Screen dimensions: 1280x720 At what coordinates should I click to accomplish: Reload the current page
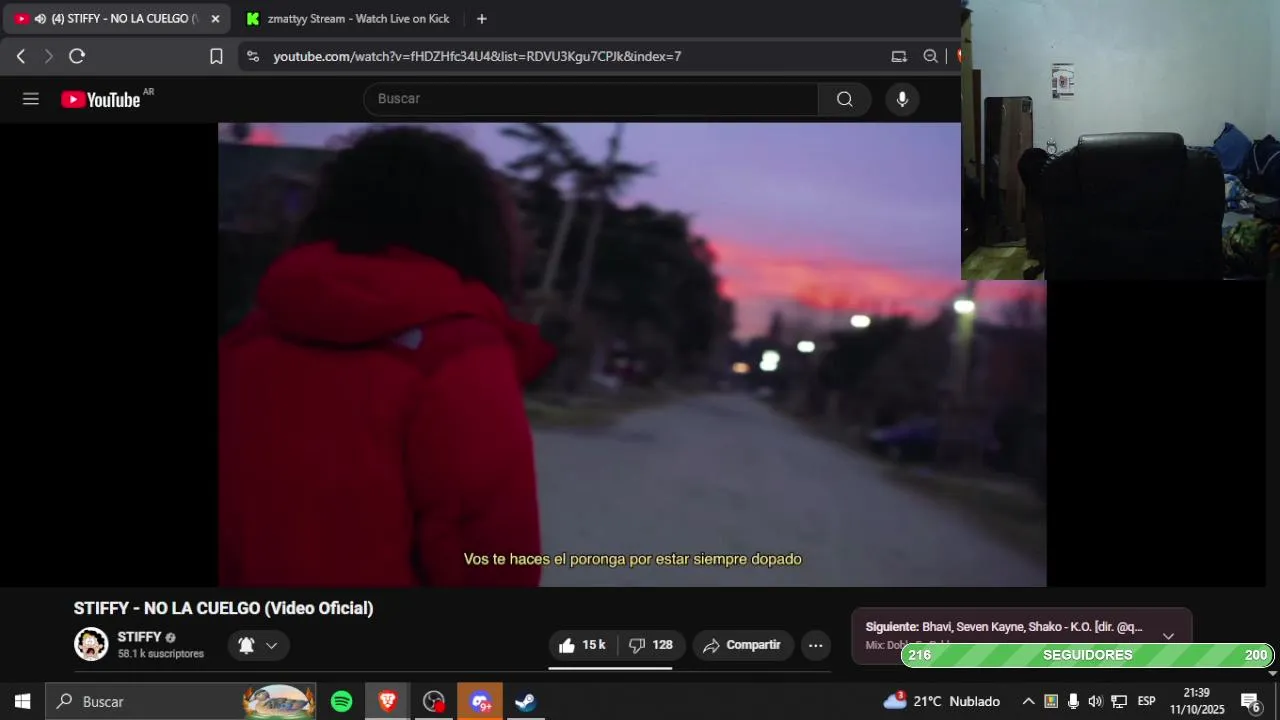[x=77, y=56]
